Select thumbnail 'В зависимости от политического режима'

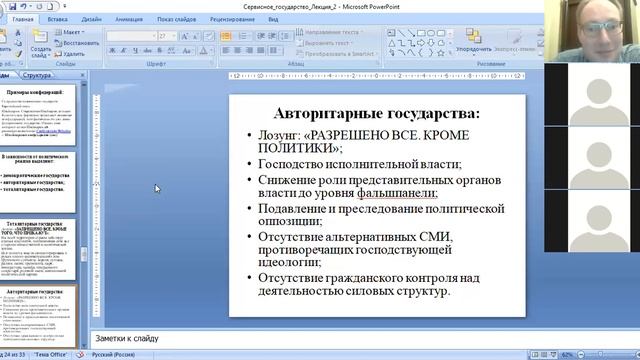tap(38, 182)
